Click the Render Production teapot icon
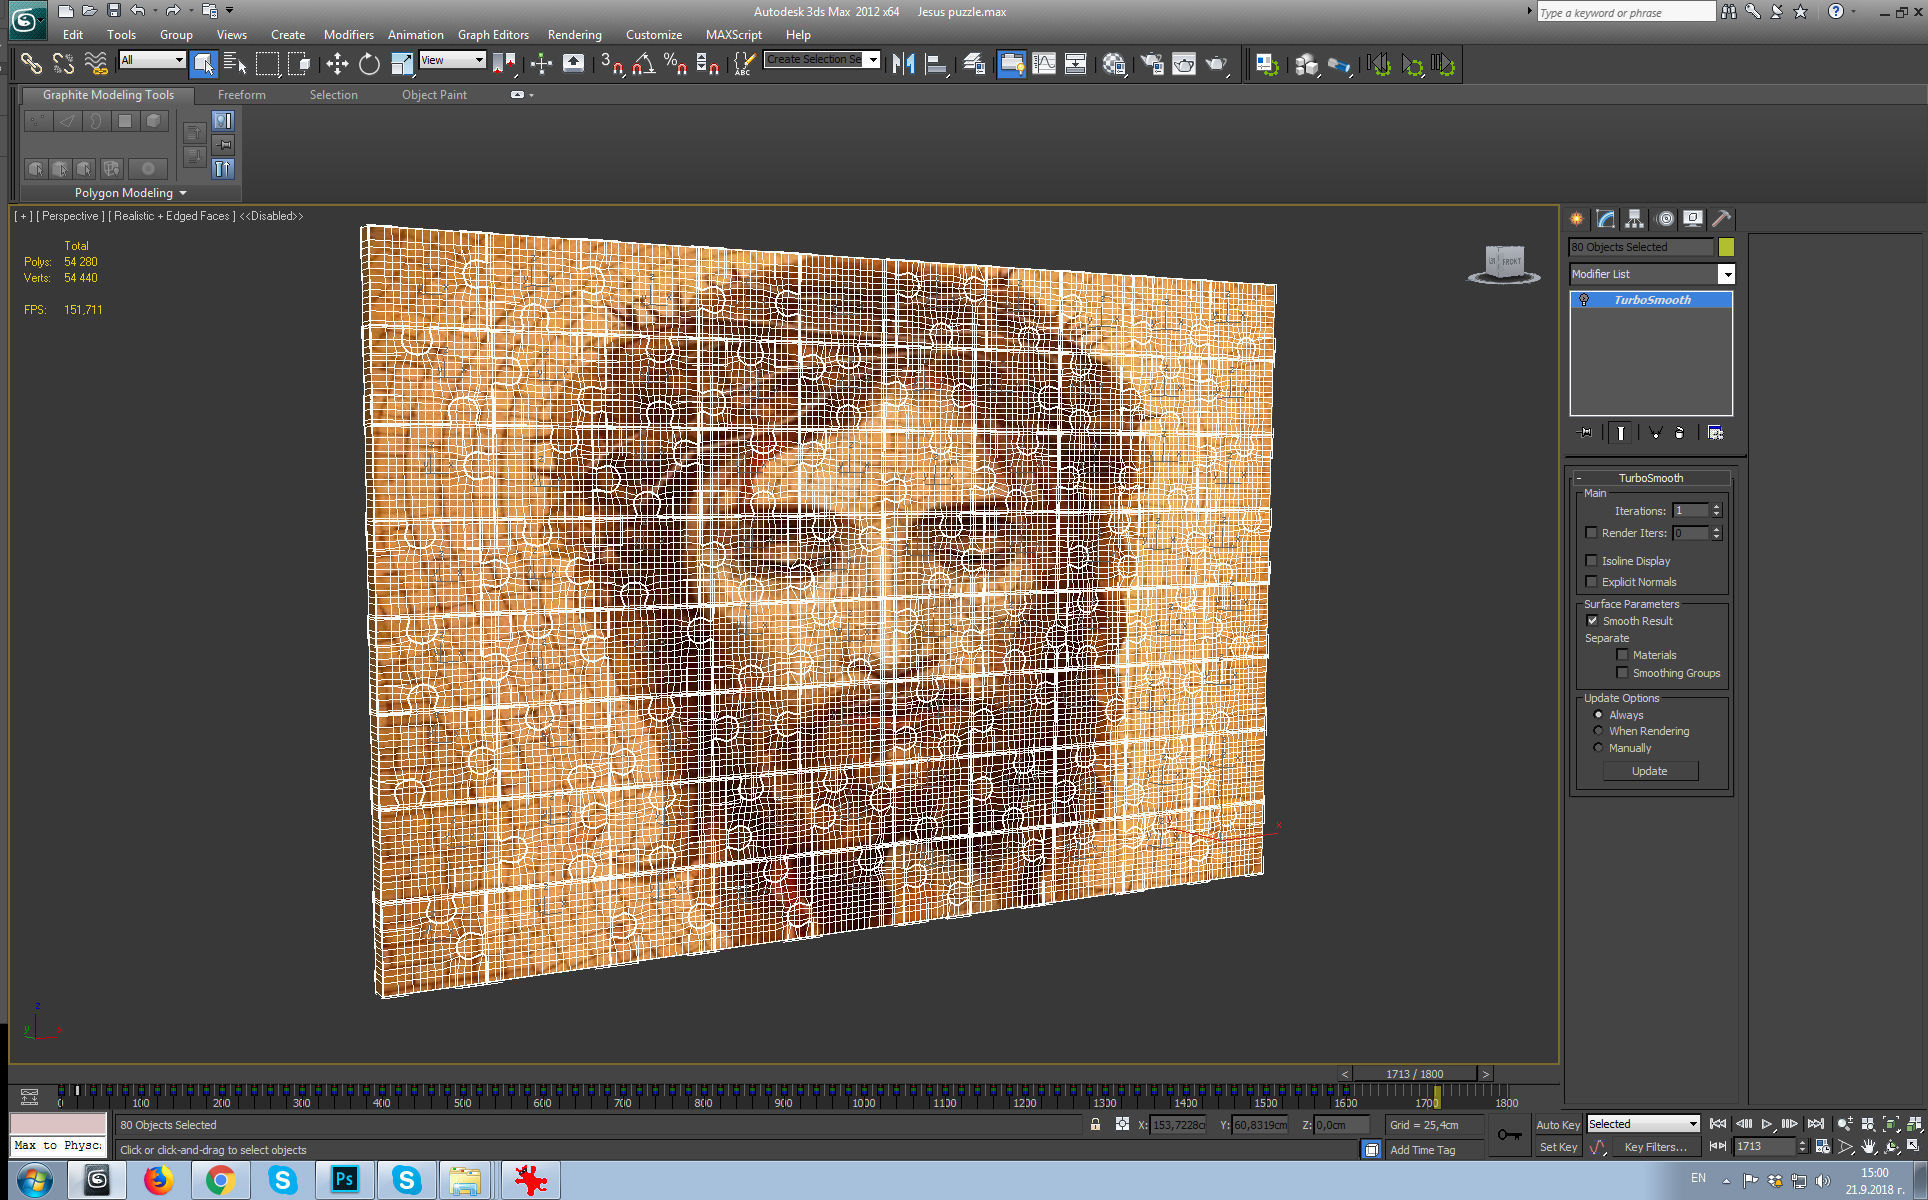Screen dimensions: 1928x1200 pyautogui.click(x=1216, y=64)
